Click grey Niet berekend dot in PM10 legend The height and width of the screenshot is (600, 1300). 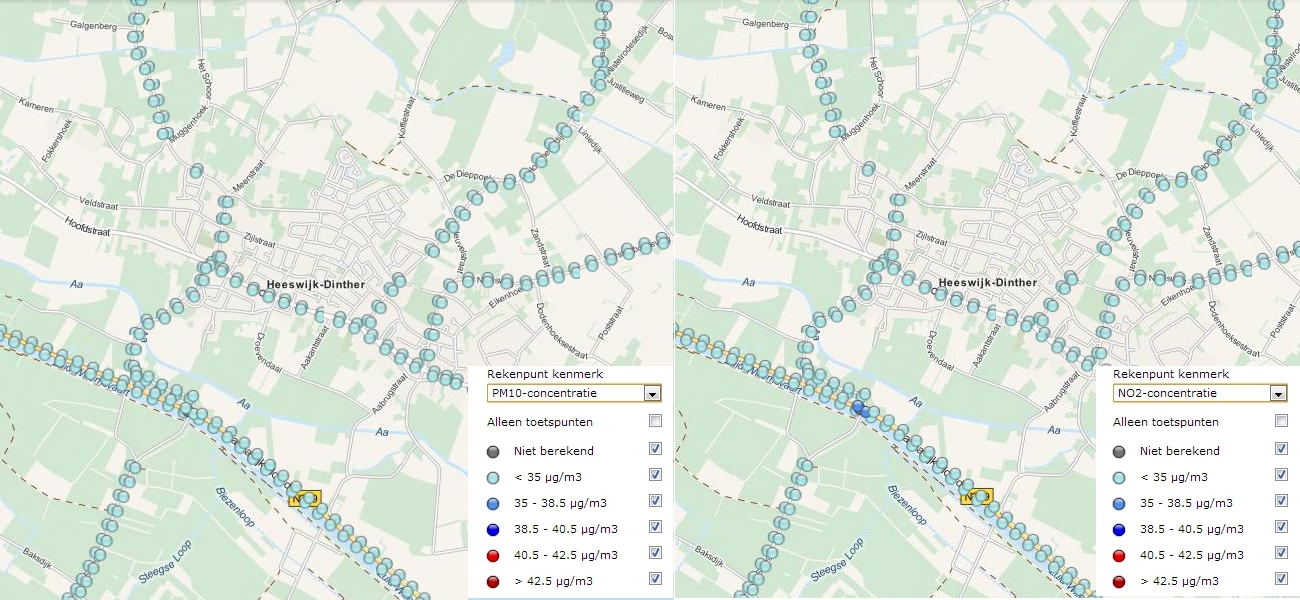coord(494,451)
